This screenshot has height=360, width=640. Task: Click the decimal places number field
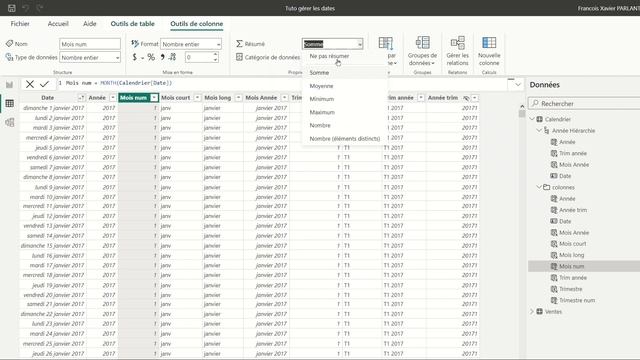(199, 57)
